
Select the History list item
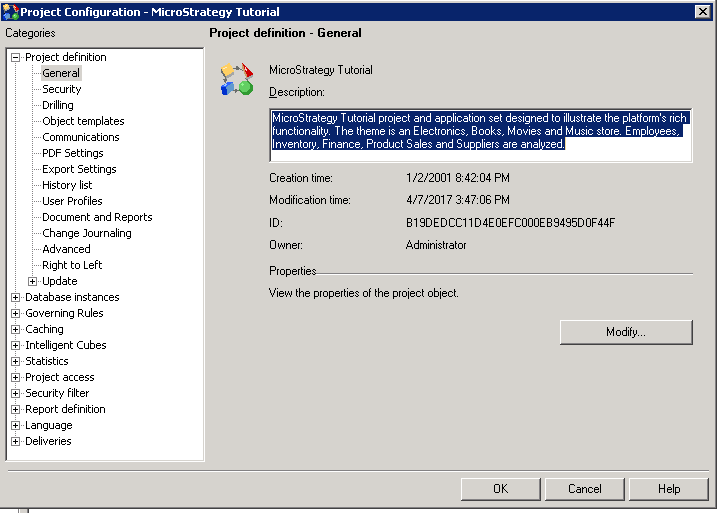click(x=67, y=186)
